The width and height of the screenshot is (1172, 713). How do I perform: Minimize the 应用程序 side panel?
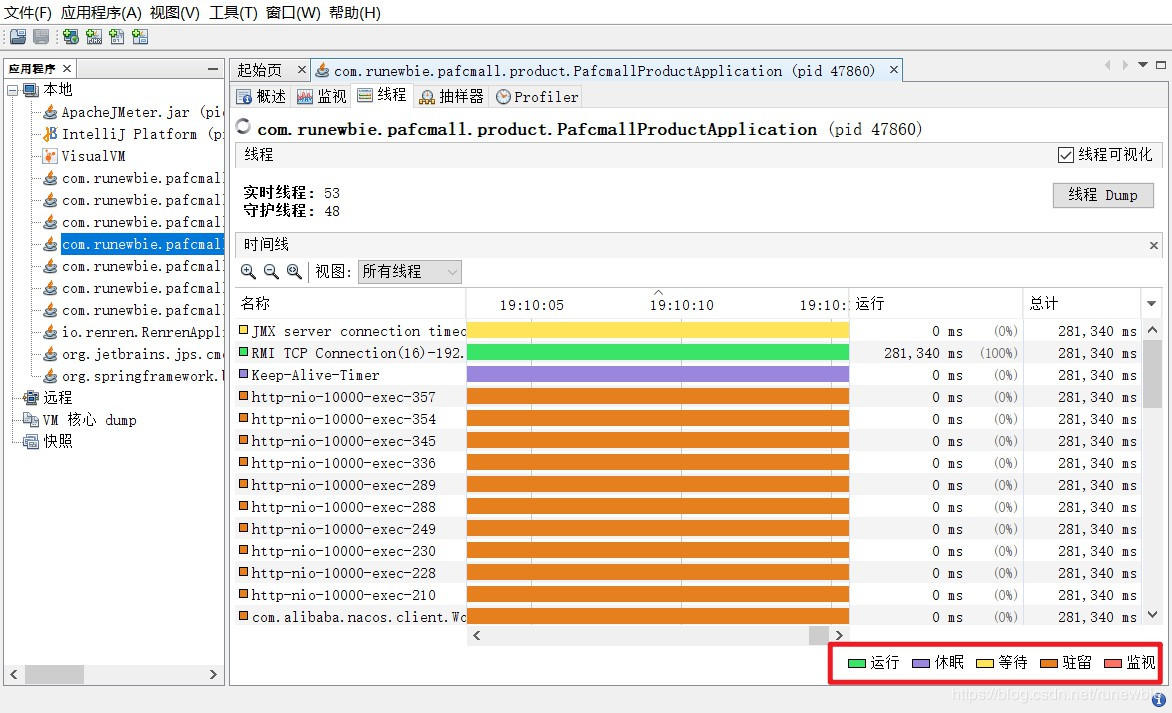click(213, 69)
